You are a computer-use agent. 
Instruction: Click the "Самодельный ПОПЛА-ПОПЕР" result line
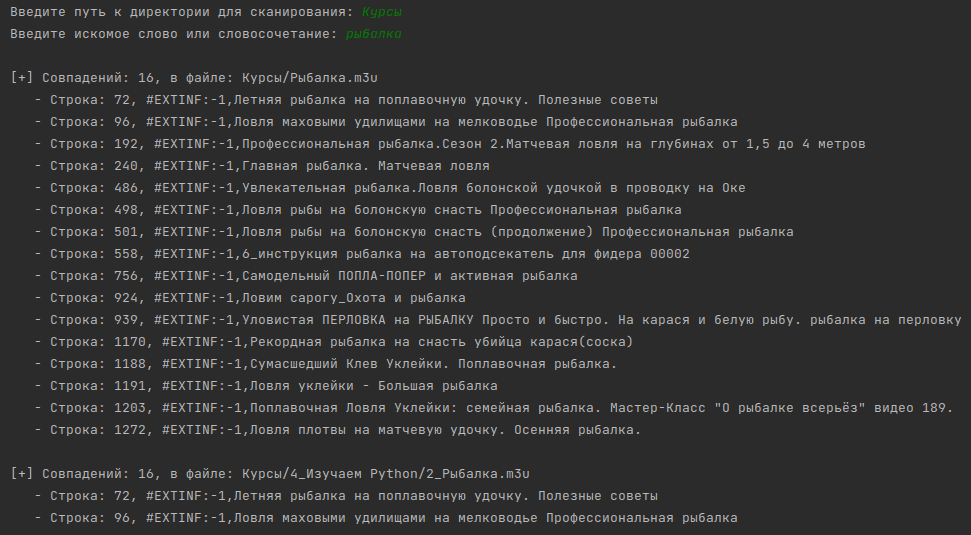[305, 276]
